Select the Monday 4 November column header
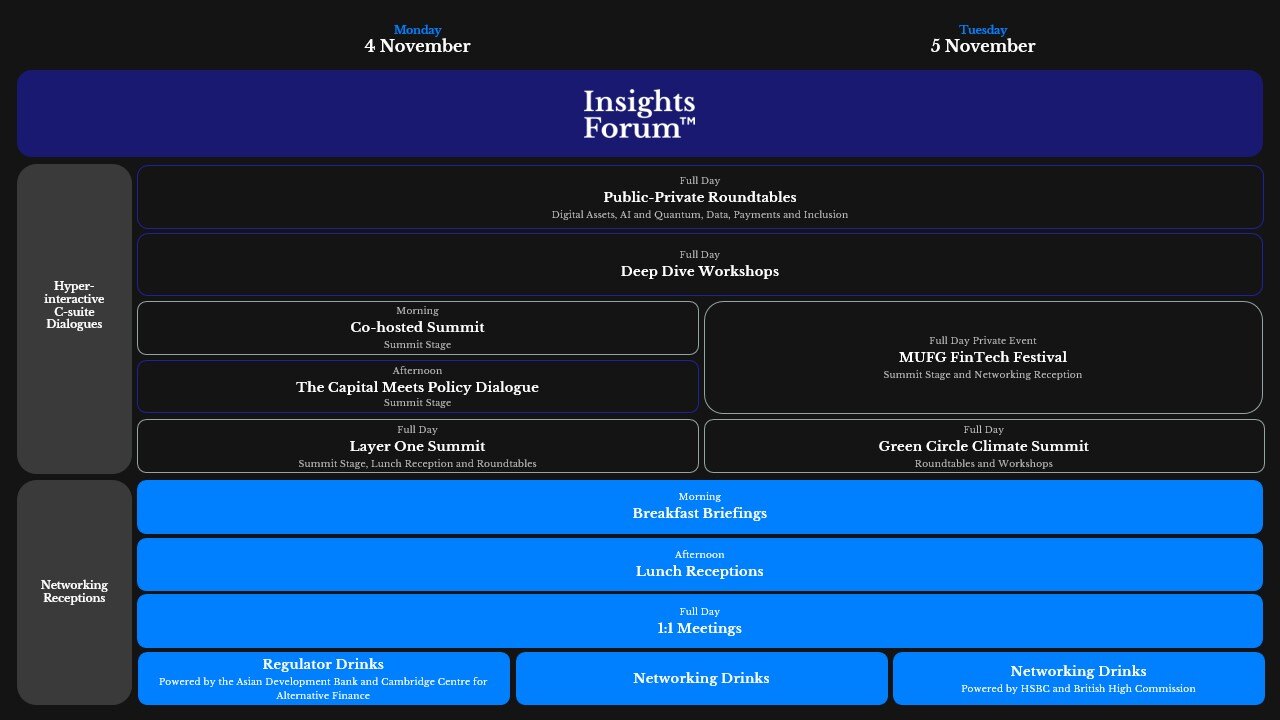 417,39
